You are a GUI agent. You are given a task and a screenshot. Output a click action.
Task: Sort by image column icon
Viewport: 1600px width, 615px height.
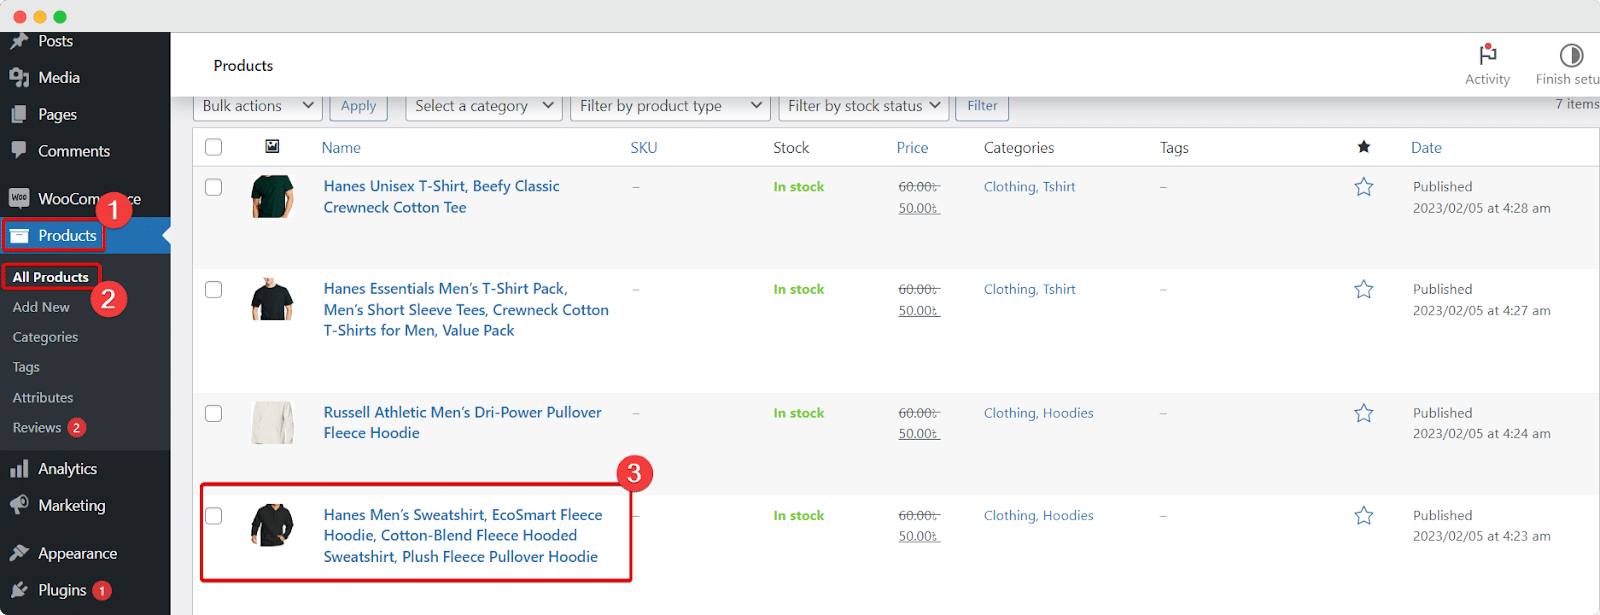coord(272,147)
